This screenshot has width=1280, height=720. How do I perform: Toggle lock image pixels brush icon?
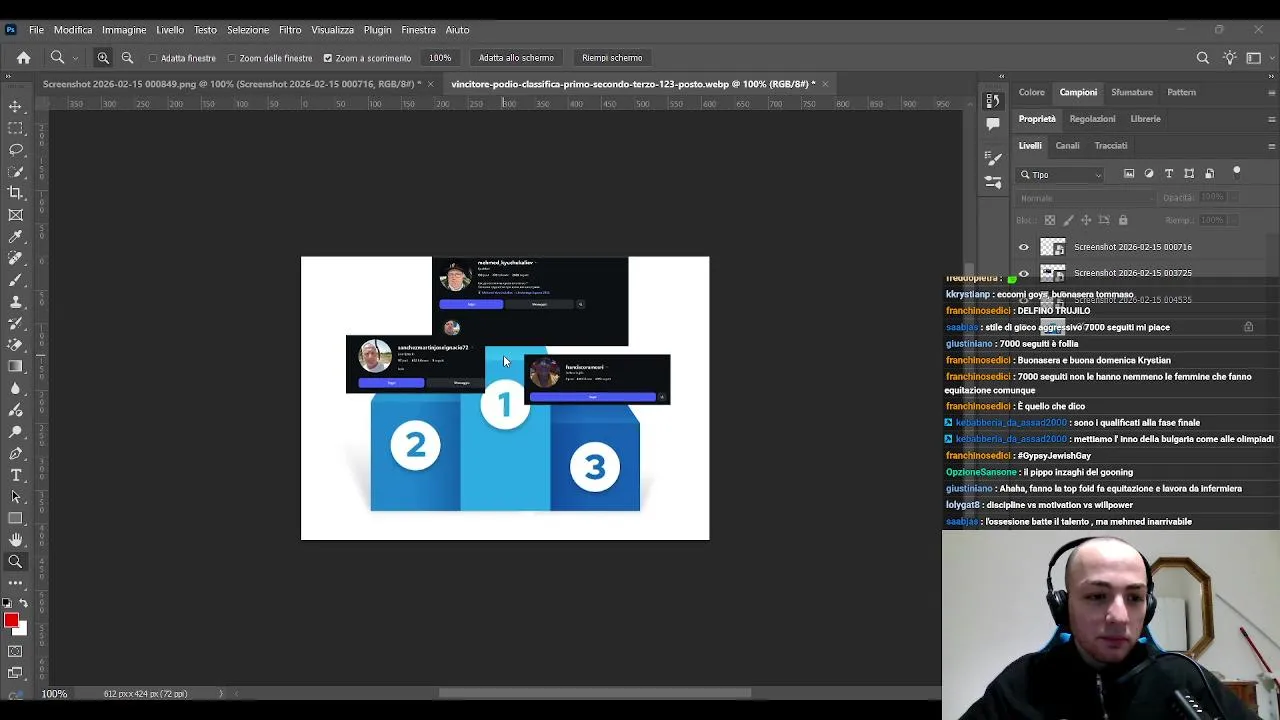1068,220
